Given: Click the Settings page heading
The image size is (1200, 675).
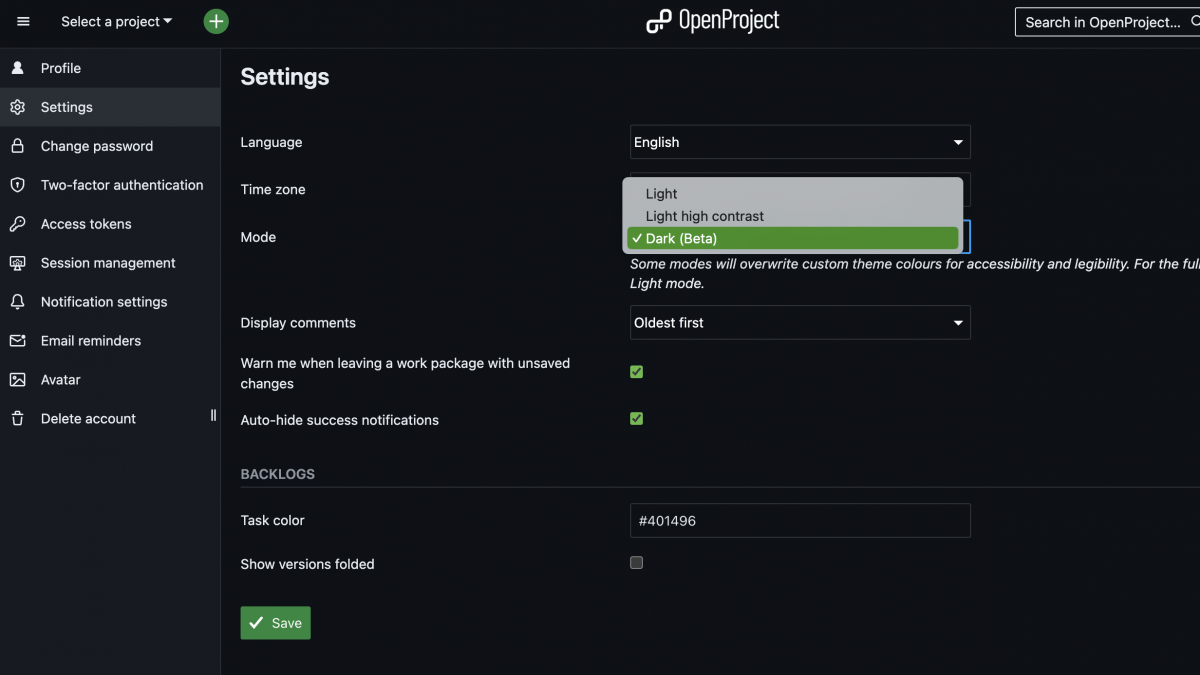Looking at the screenshot, I should [285, 77].
